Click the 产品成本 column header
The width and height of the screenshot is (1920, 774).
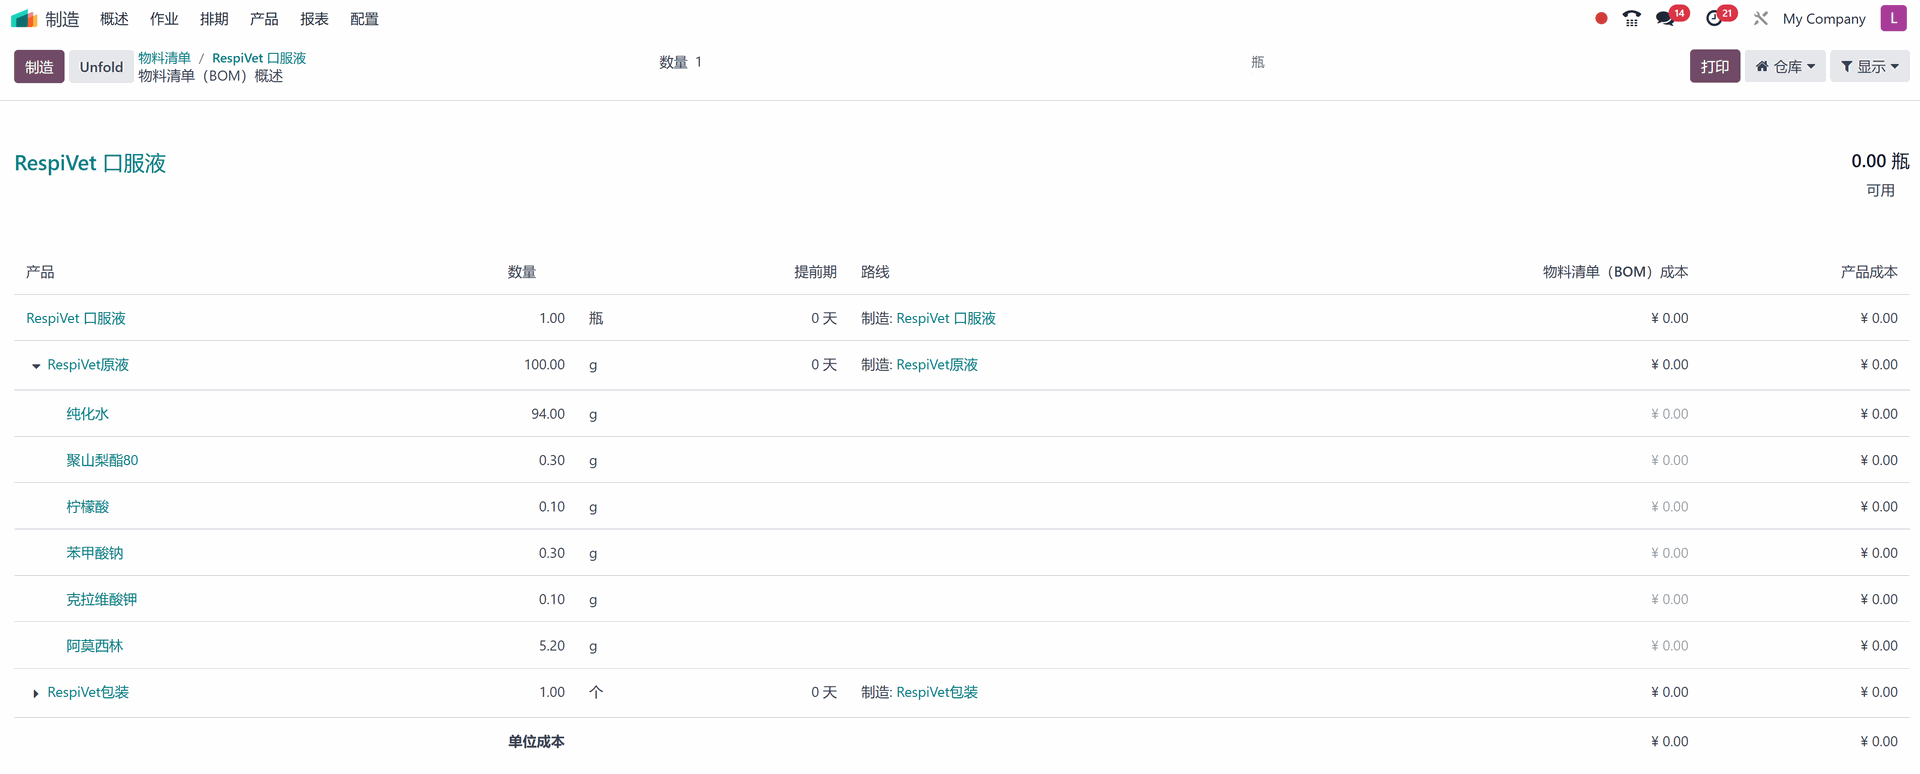[x=1869, y=272]
